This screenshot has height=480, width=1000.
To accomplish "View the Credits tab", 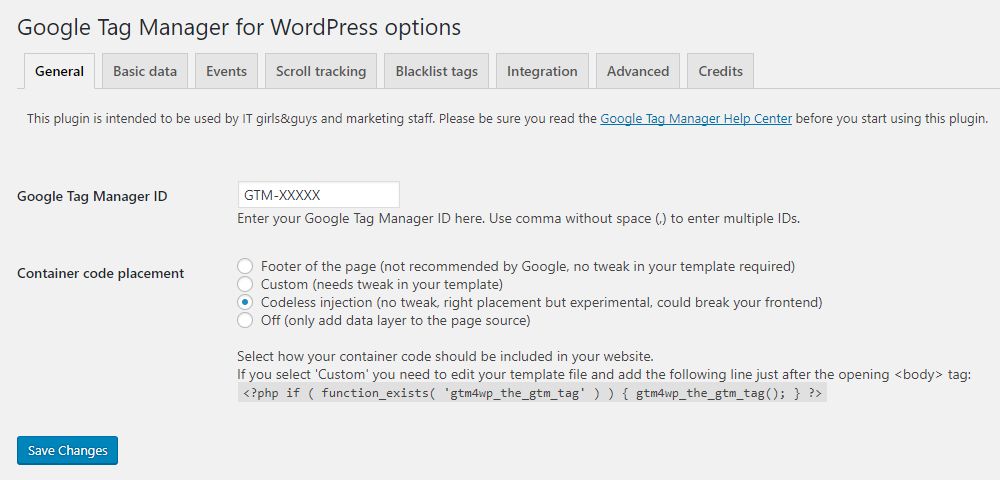I will (x=720, y=71).
